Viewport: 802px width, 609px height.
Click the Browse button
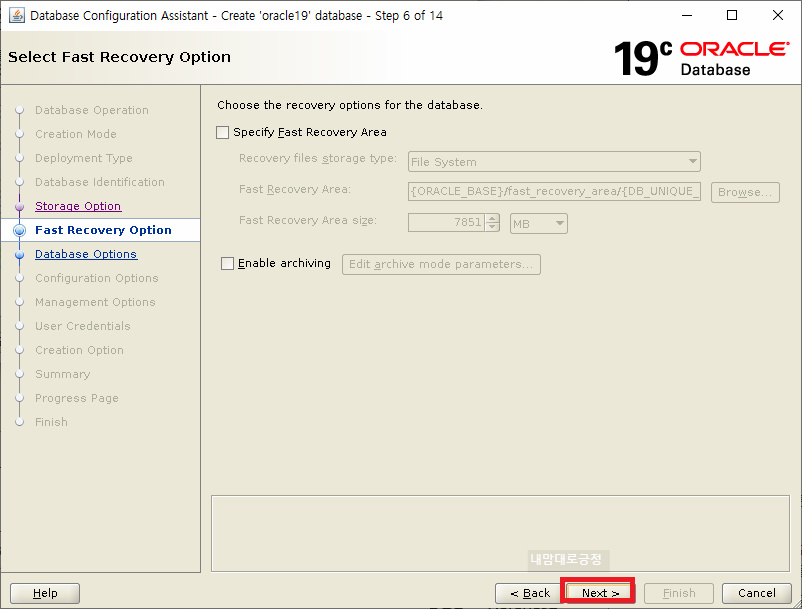pos(745,192)
